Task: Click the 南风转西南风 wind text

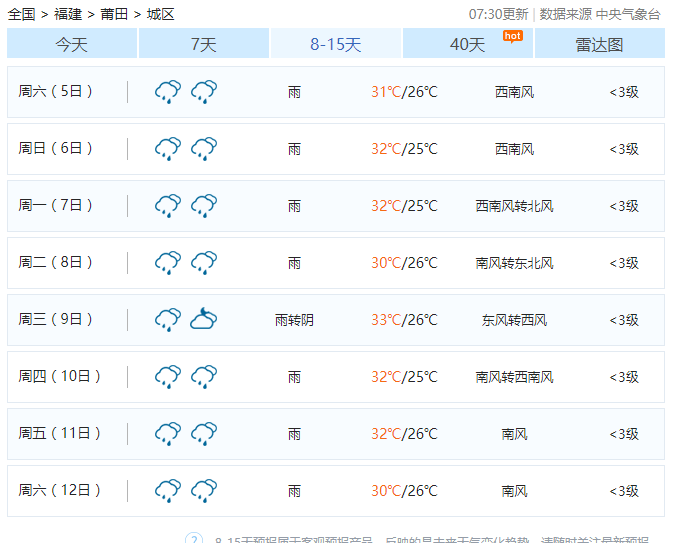Action: (x=515, y=377)
